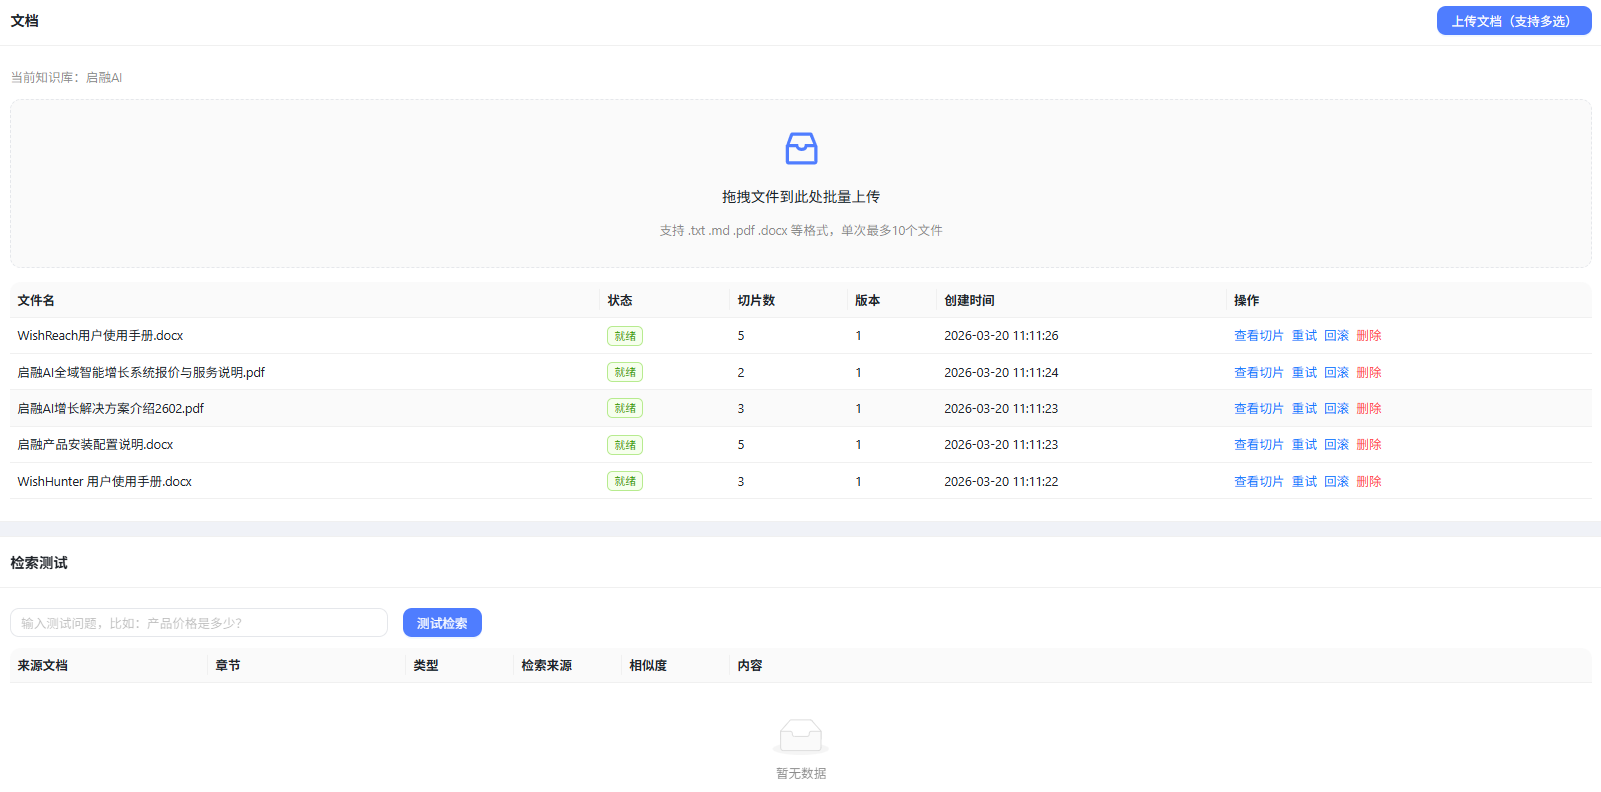Rollback 启融产品安装配置说明.docx
This screenshot has width=1601, height=792.
click(x=1336, y=445)
